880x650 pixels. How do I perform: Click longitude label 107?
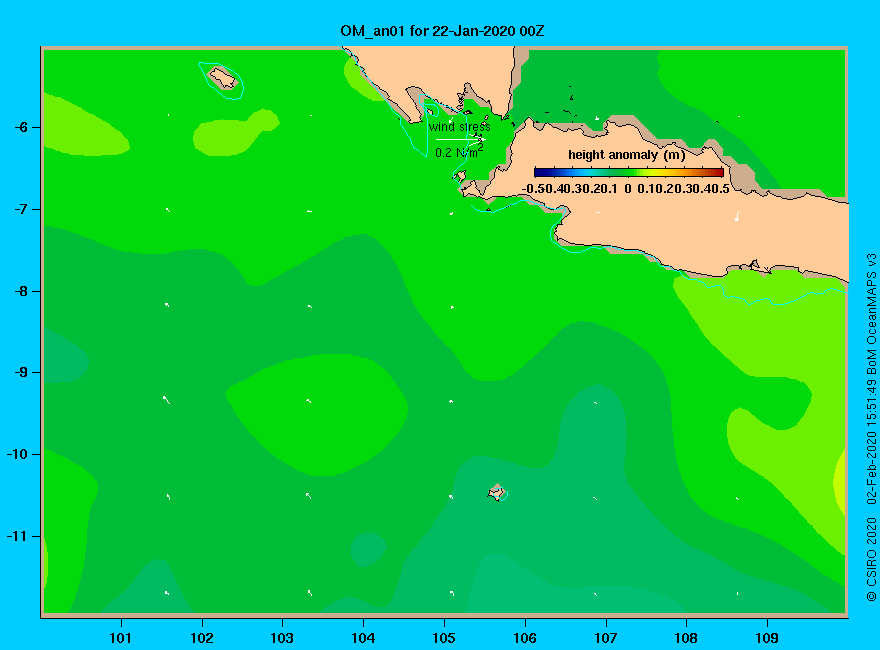[x=606, y=638]
